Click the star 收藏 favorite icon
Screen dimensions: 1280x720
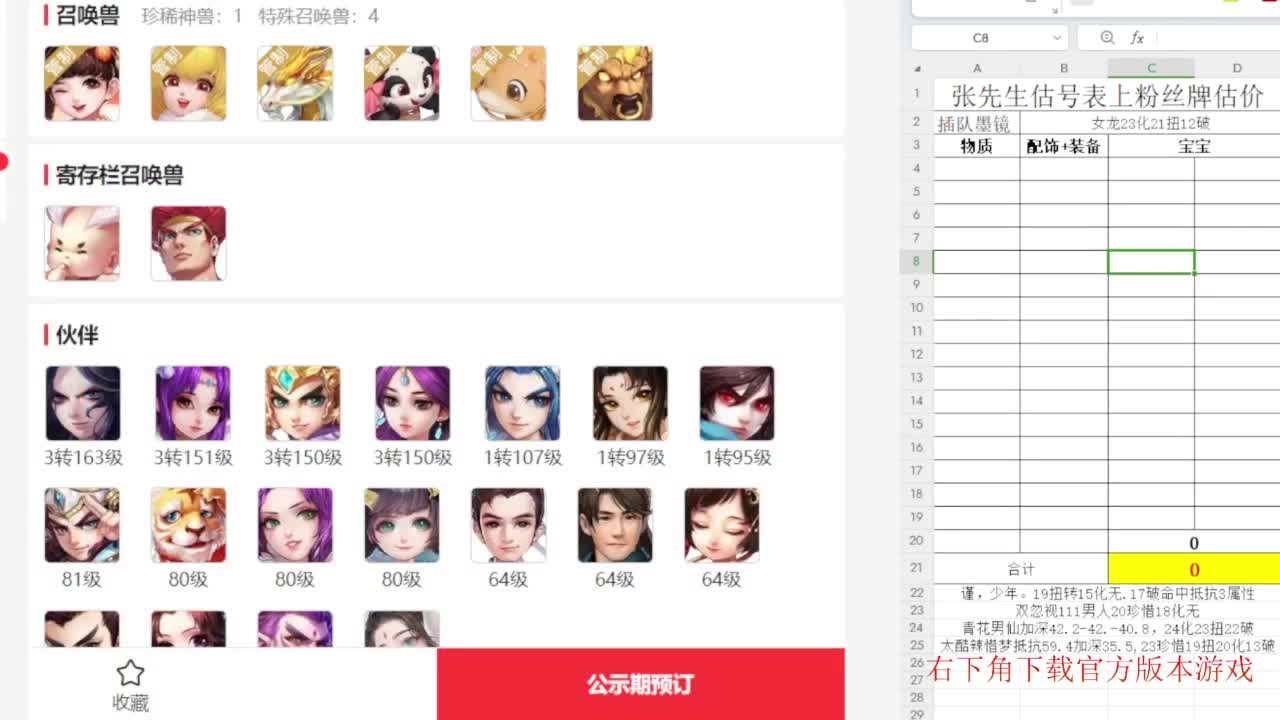coord(130,673)
